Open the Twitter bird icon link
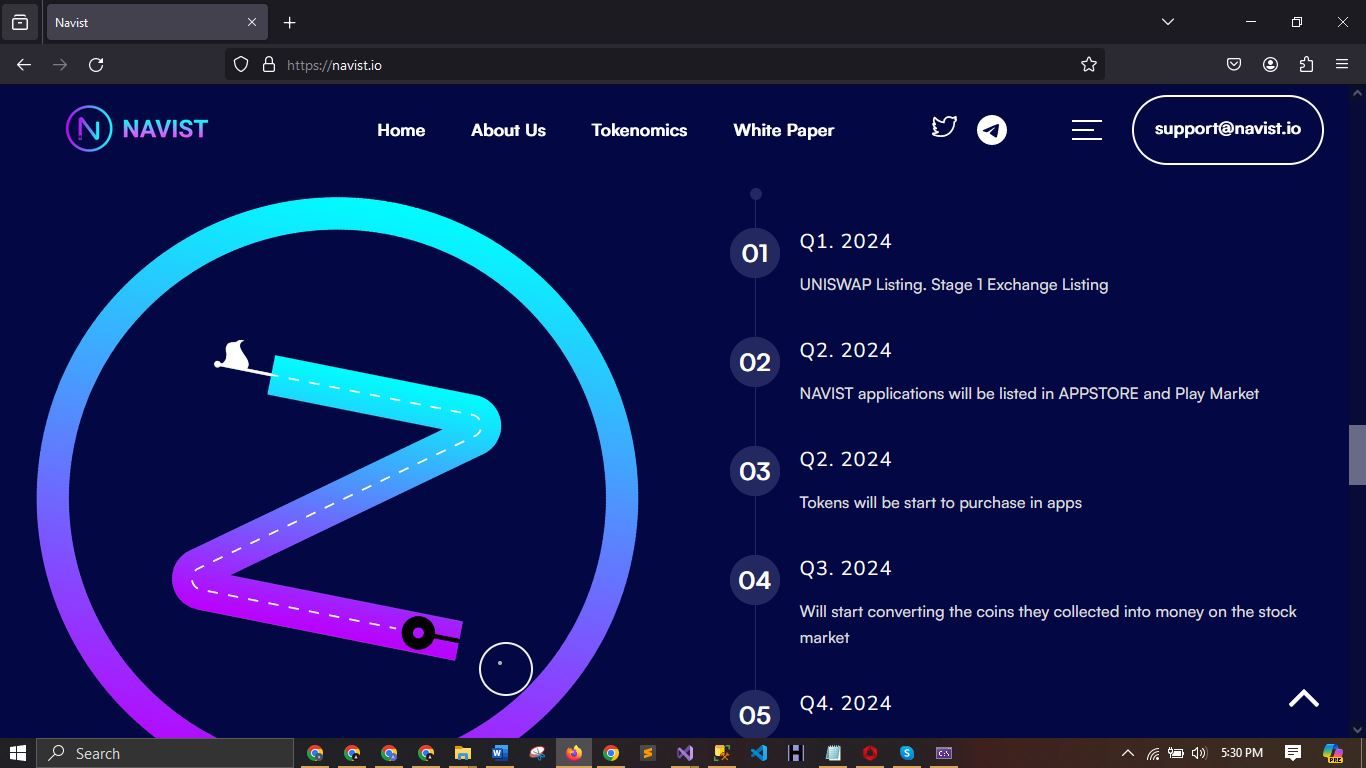 coord(944,127)
